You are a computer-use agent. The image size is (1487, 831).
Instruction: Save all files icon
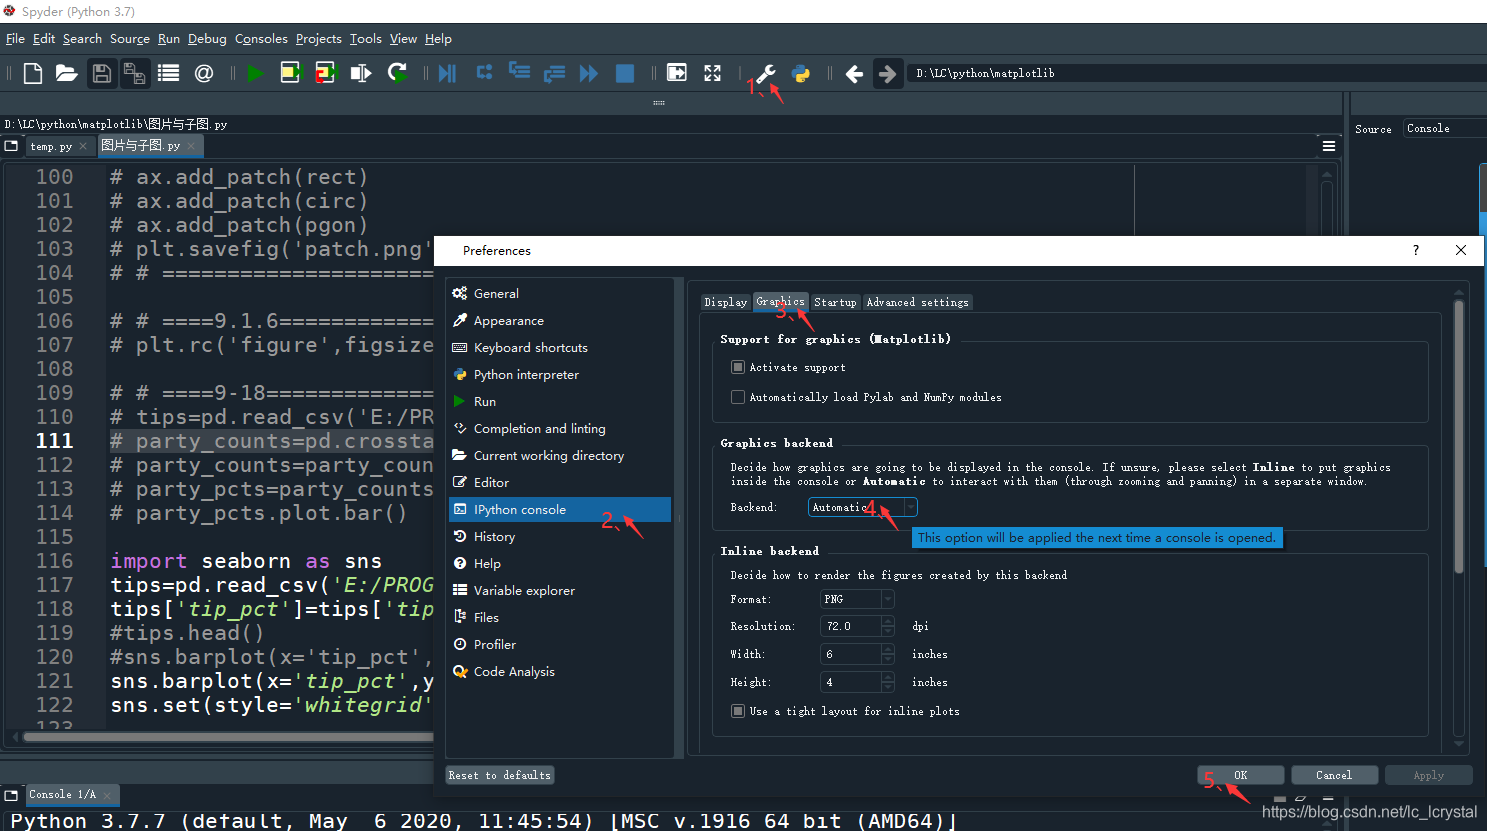[134, 73]
